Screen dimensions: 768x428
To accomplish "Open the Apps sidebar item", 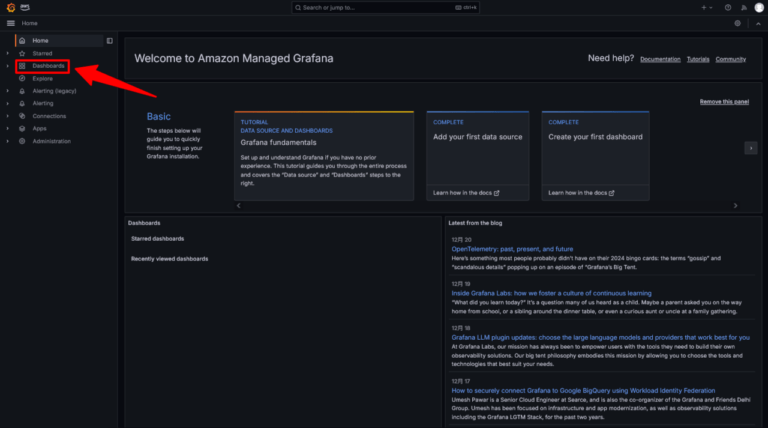I will coord(39,128).
